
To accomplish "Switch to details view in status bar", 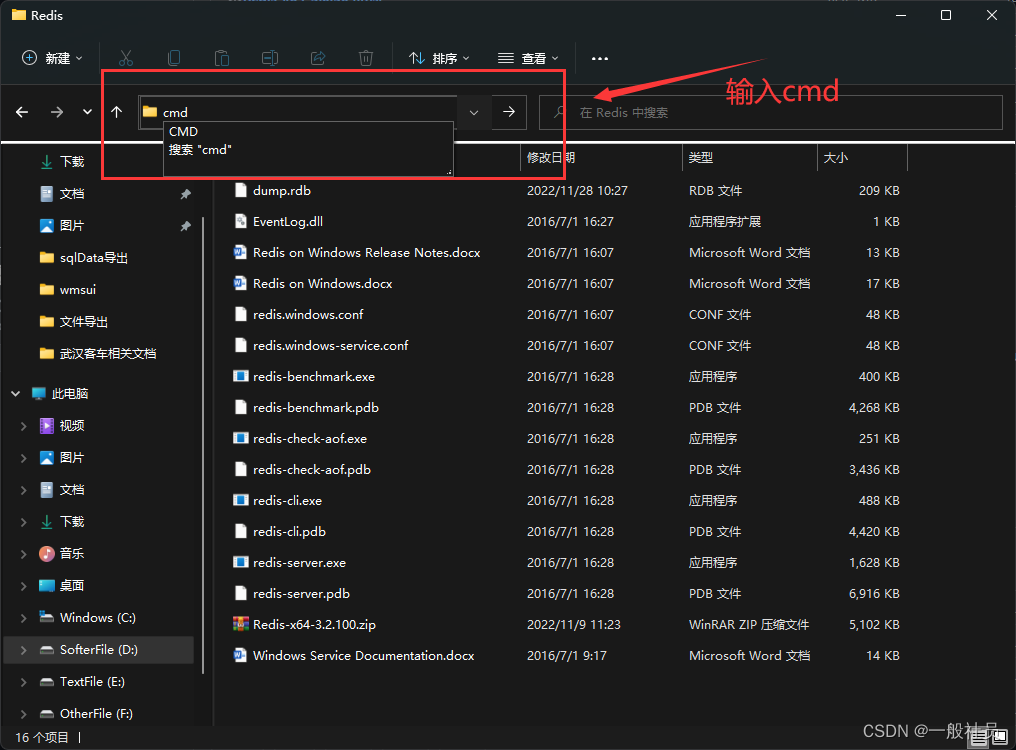I will tap(979, 737).
